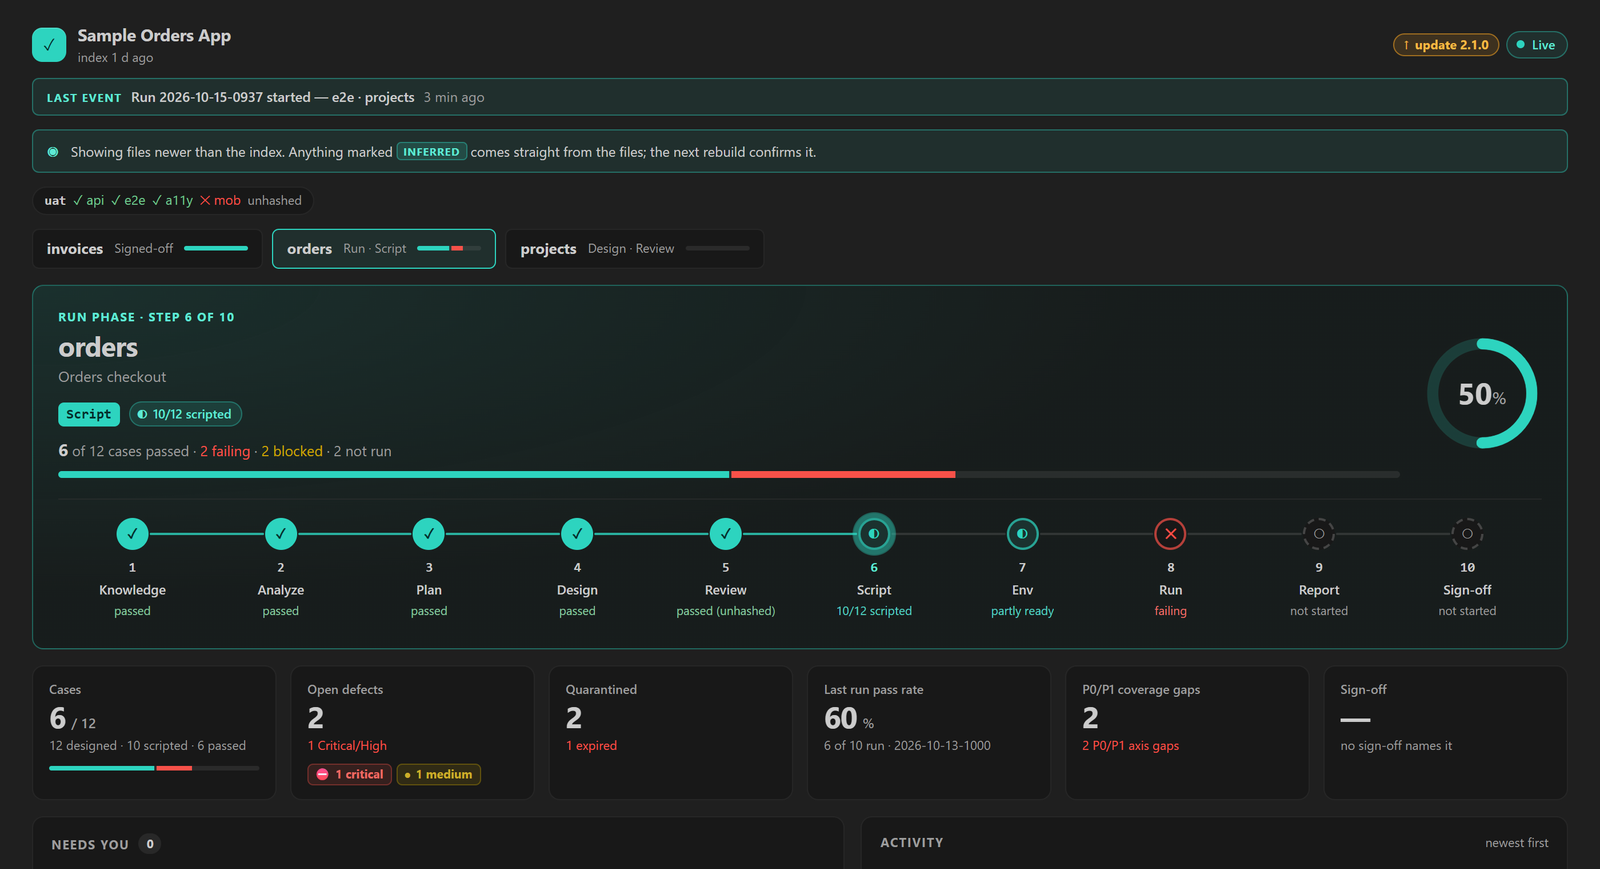Click the Design step checkmark circle
Screen dimensions: 1600x869
577,534
